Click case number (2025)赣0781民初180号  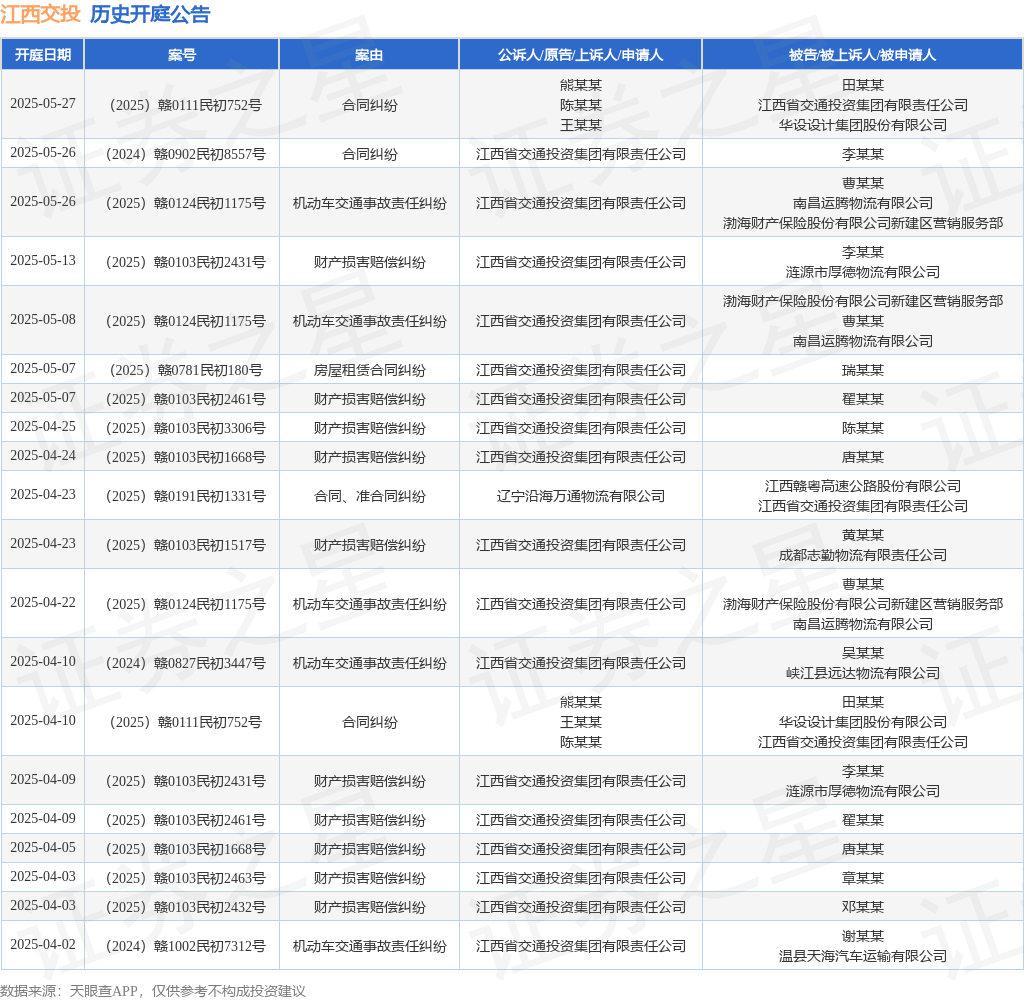pos(185,370)
